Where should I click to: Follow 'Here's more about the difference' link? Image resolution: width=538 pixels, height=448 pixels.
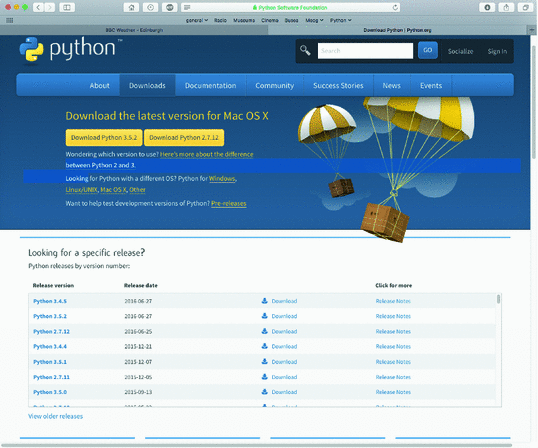click(207, 154)
